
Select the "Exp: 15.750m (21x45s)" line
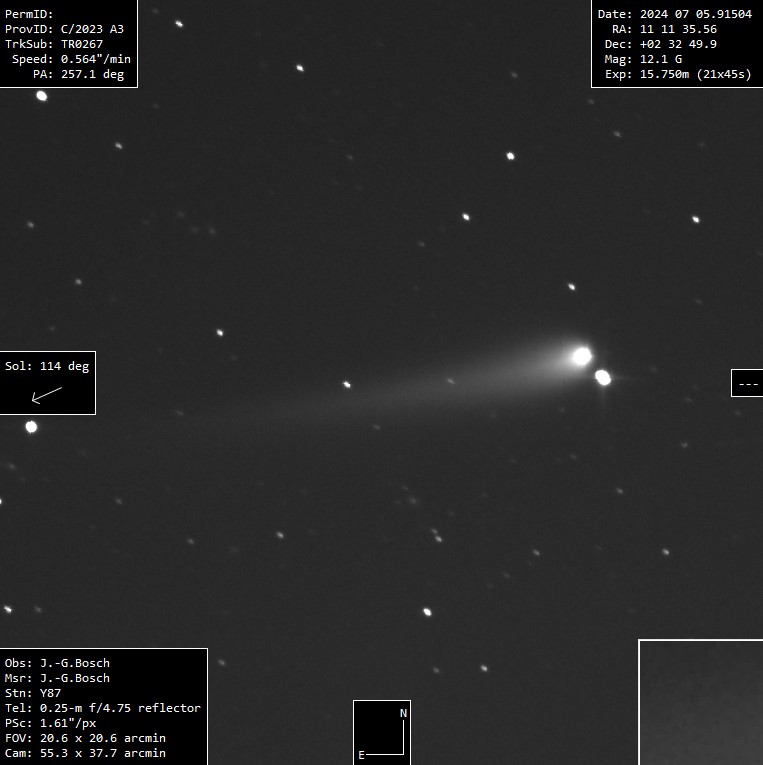pyautogui.click(x=678, y=74)
